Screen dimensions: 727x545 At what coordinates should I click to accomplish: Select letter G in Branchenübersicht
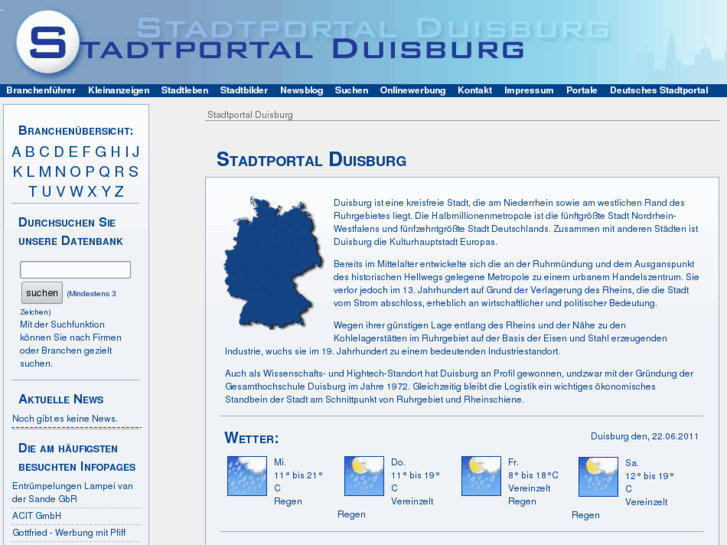point(101,152)
